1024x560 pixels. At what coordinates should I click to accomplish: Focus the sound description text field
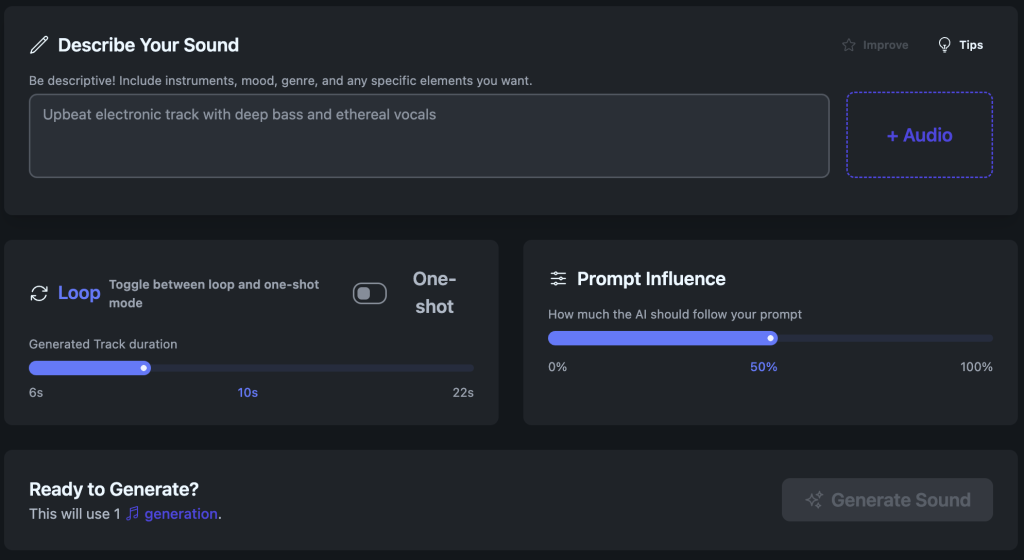click(x=429, y=135)
